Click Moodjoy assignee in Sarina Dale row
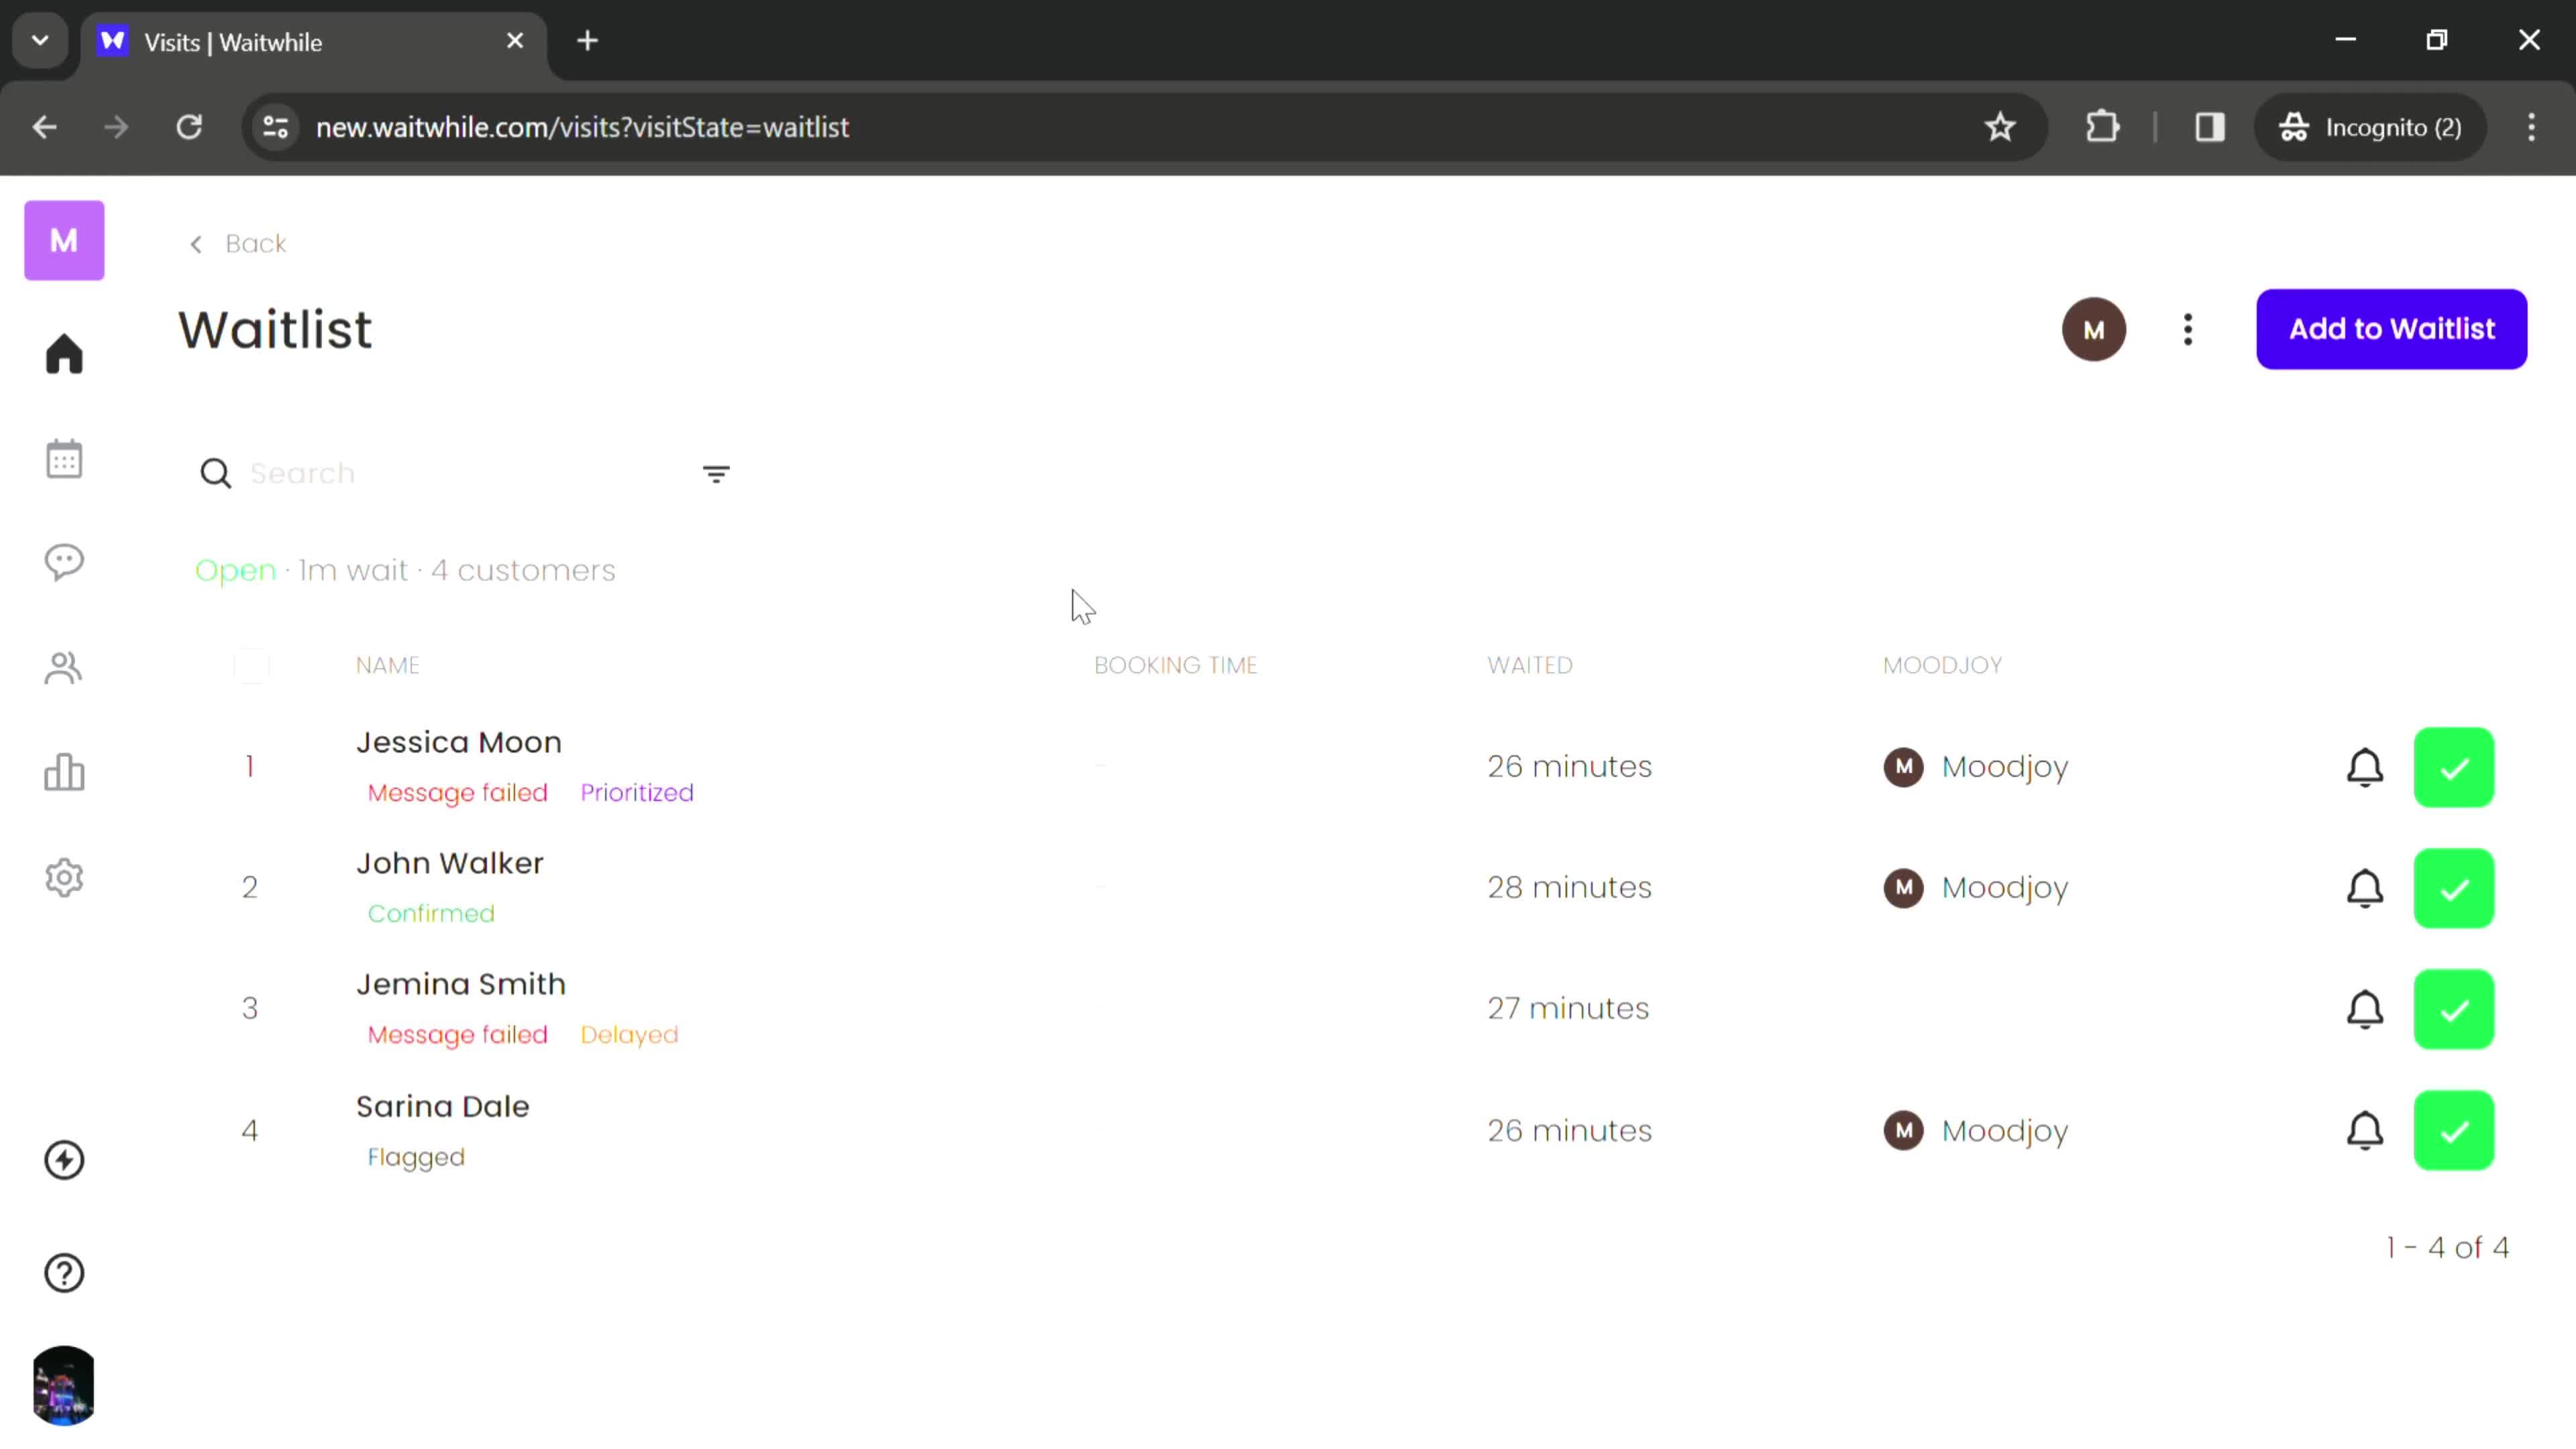Screen dimensions: 2576x1449 click(x=1976, y=1131)
